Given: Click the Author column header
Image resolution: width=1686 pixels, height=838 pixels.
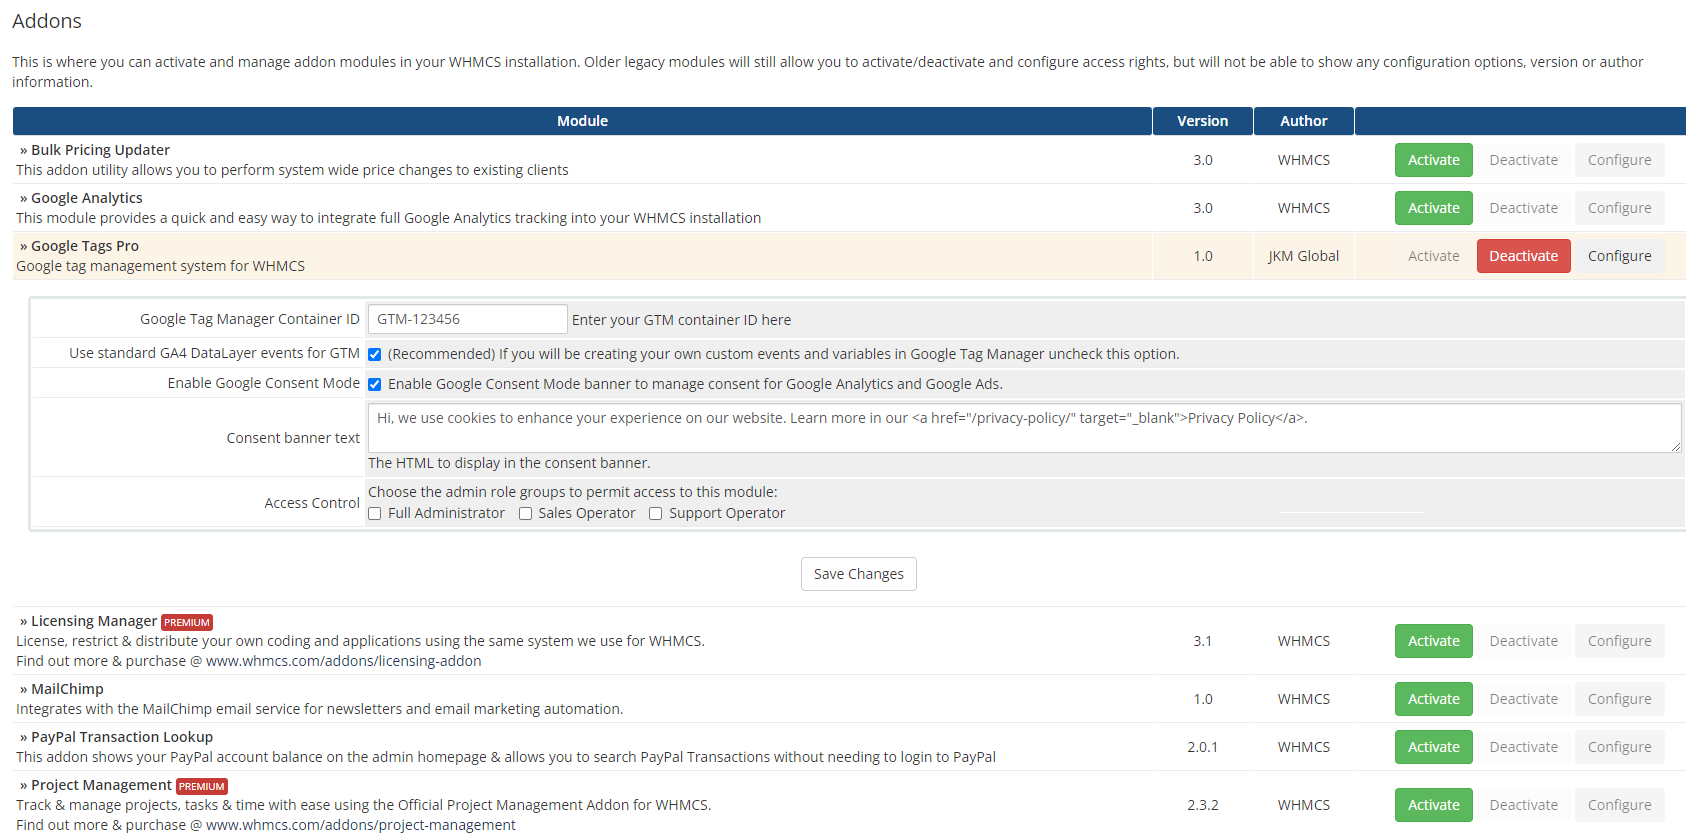Looking at the screenshot, I should coord(1303,121).
